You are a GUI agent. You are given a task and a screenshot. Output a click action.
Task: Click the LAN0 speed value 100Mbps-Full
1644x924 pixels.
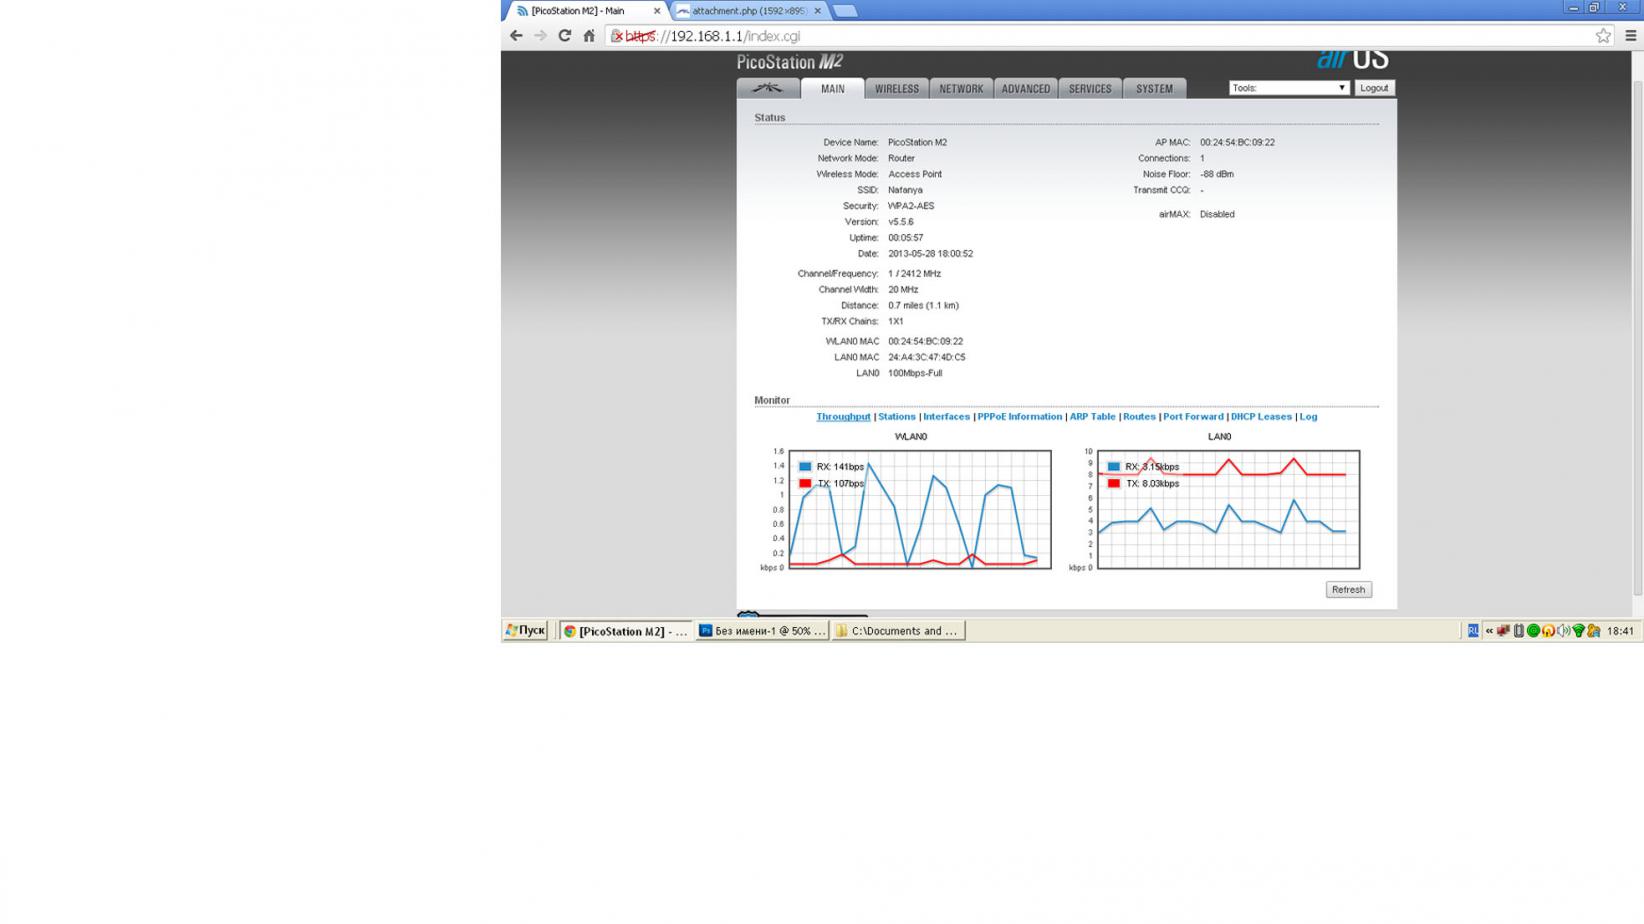tap(915, 373)
